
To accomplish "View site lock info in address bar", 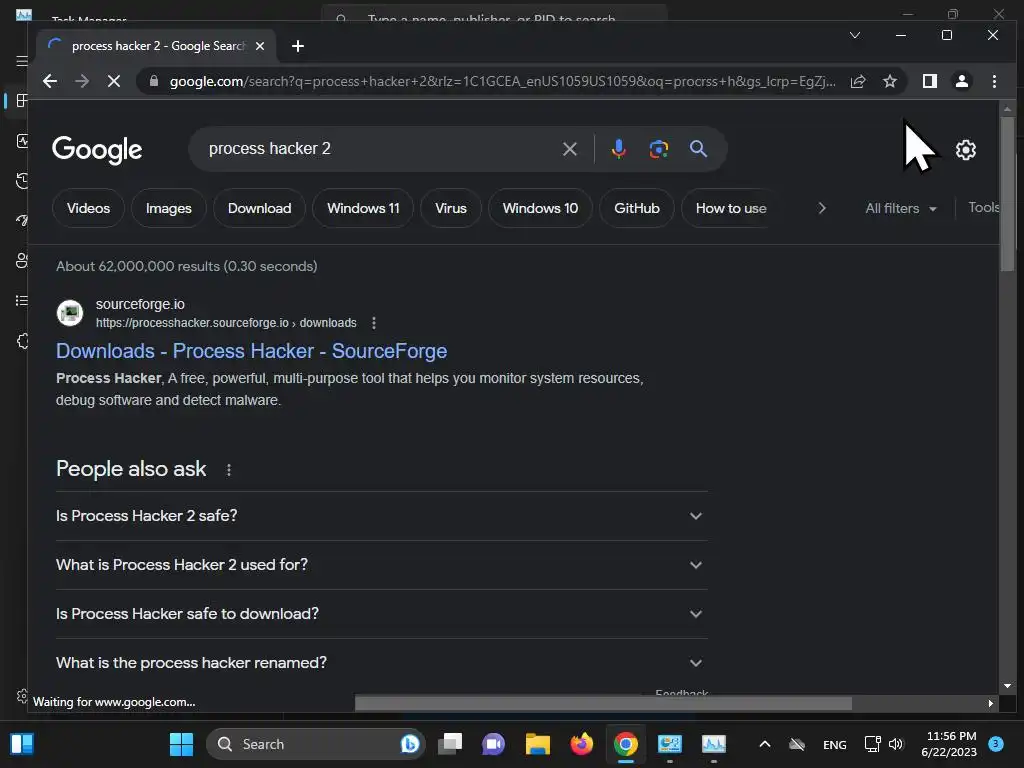I will coord(153,81).
